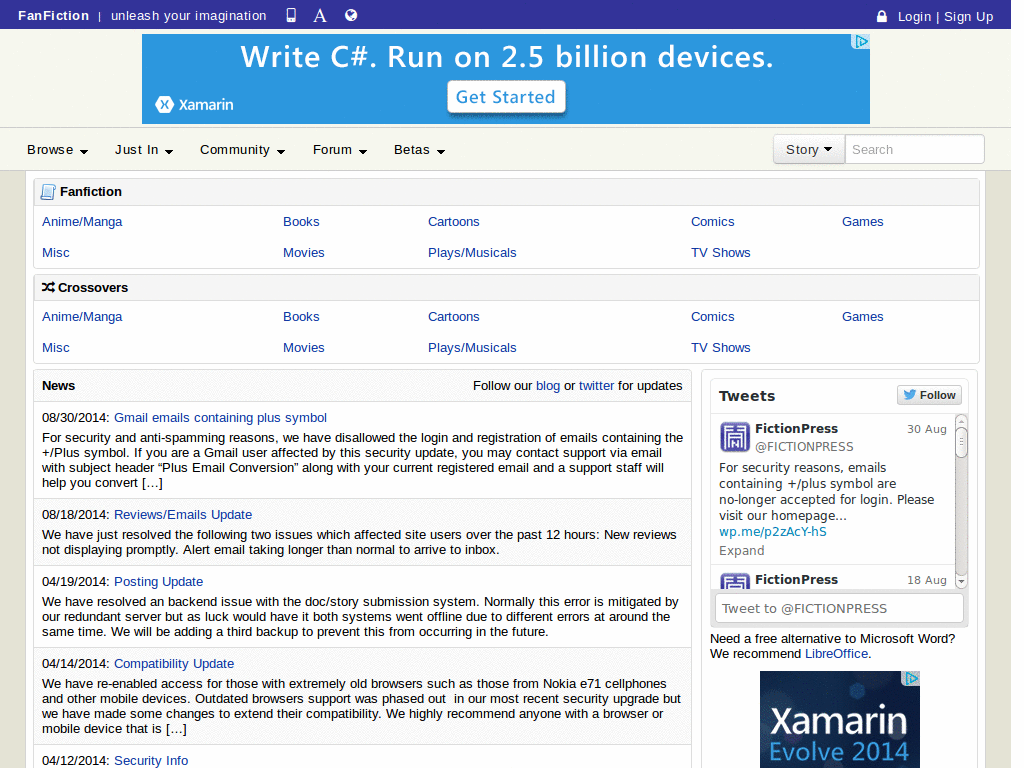Click the Fanfiction section book icon
The height and width of the screenshot is (768, 1024).
pyautogui.click(x=48, y=191)
